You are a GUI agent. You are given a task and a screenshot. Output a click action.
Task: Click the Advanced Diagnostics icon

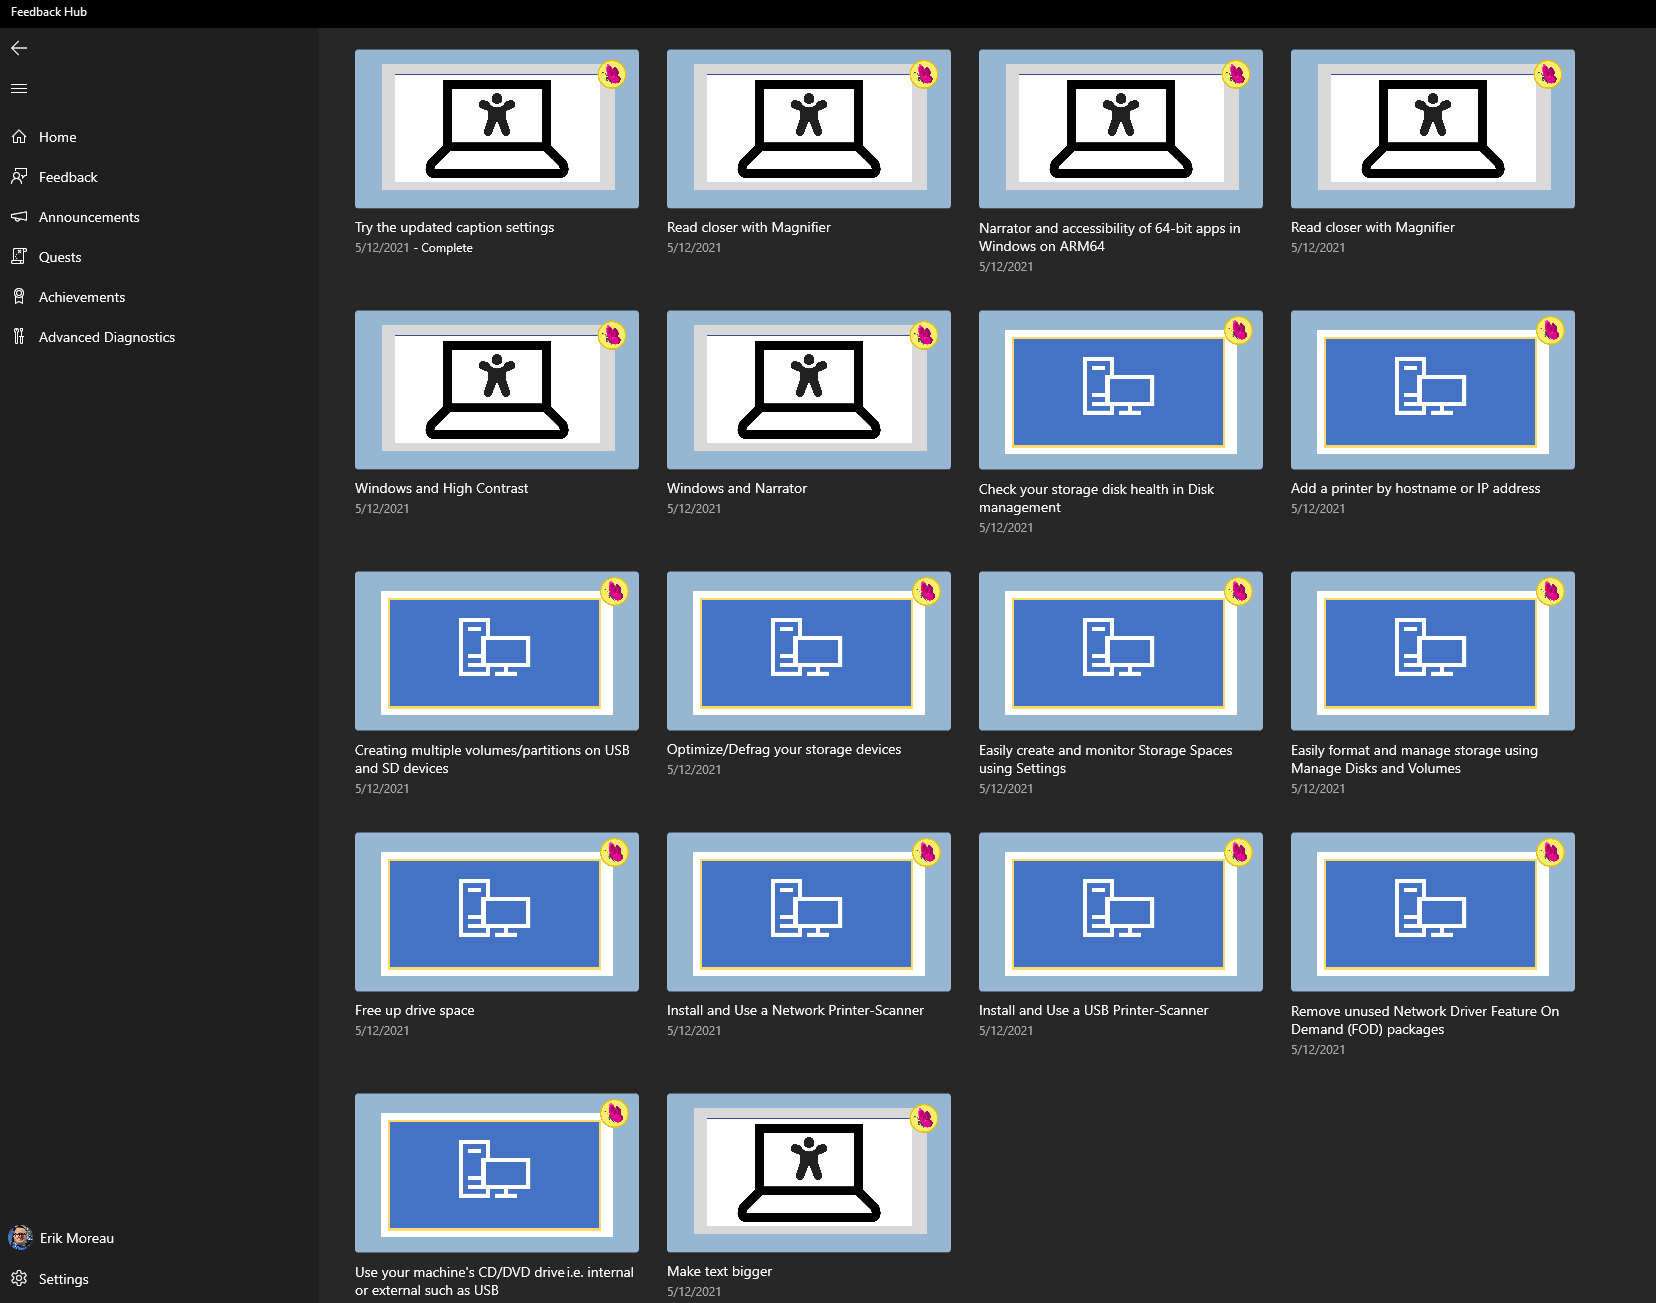tap(19, 337)
